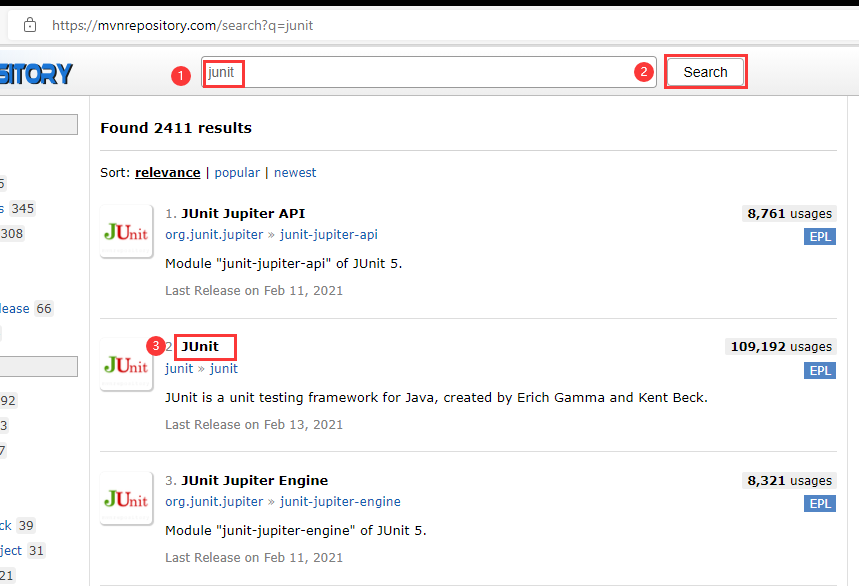Open the junit-jupiter-api artifact link
This screenshot has width=859, height=586.
pos(329,234)
